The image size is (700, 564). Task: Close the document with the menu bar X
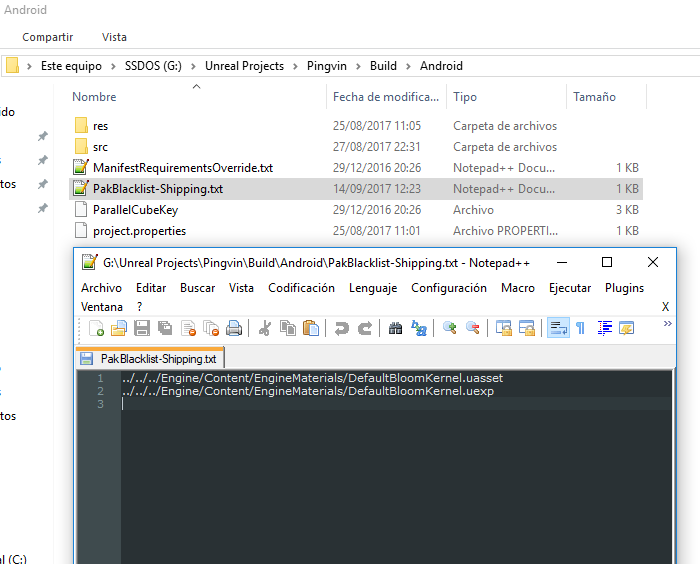tap(665, 307)
